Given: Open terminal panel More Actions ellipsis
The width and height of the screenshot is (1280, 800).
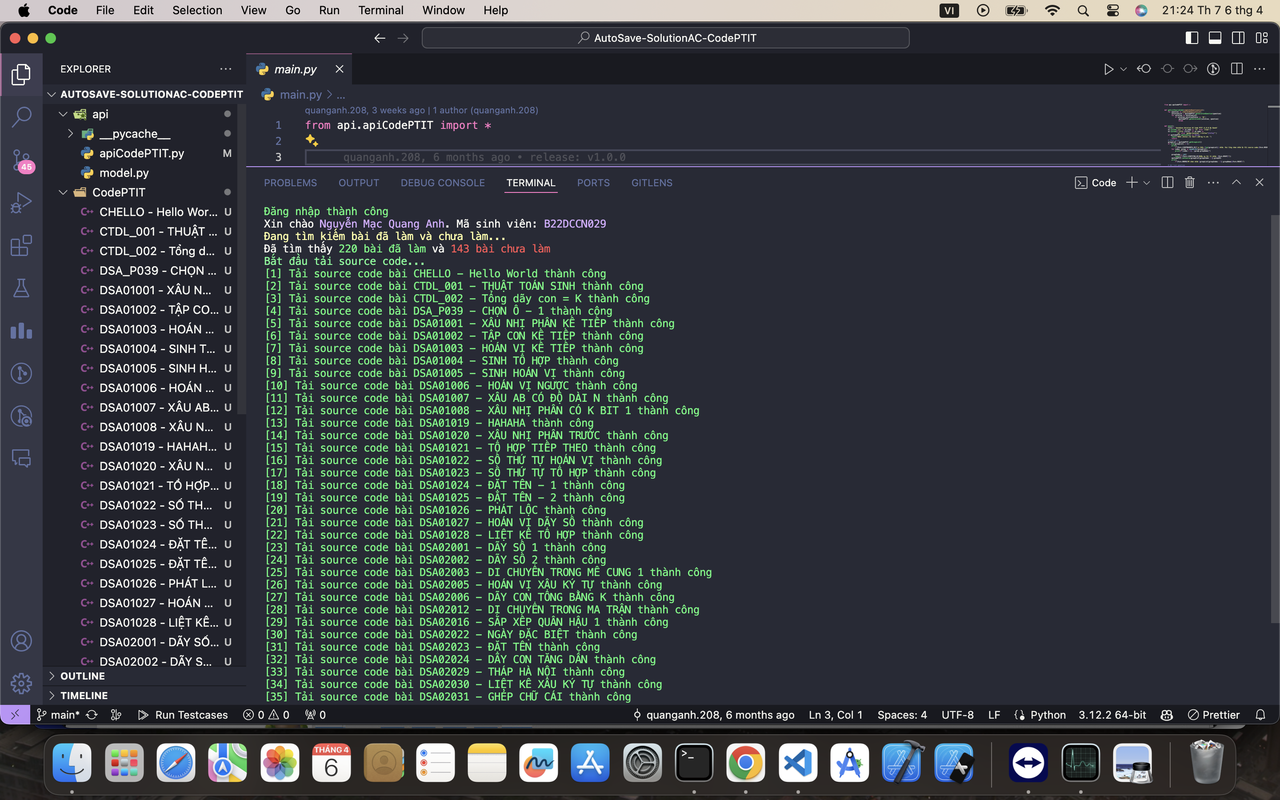Looking at the screenshot, I should (x=1213, y=182).
